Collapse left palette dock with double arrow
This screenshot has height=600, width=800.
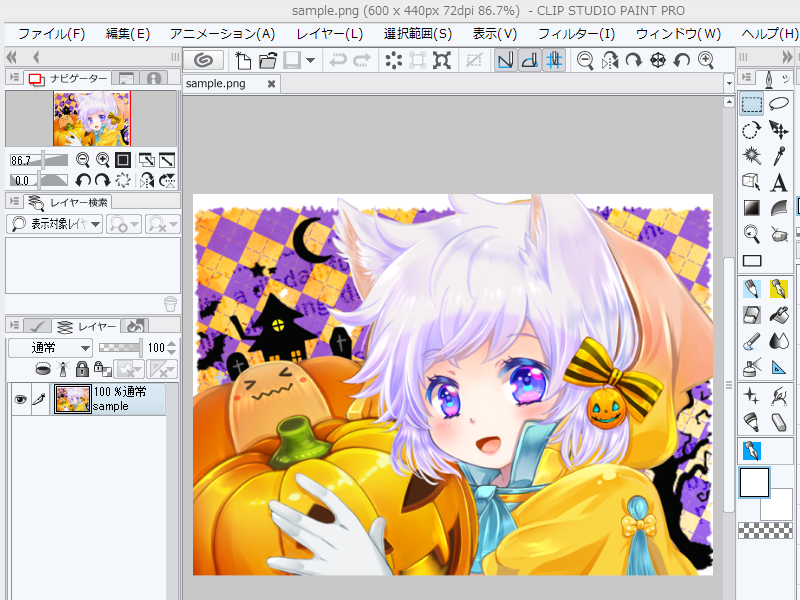[x=12, y=57]
